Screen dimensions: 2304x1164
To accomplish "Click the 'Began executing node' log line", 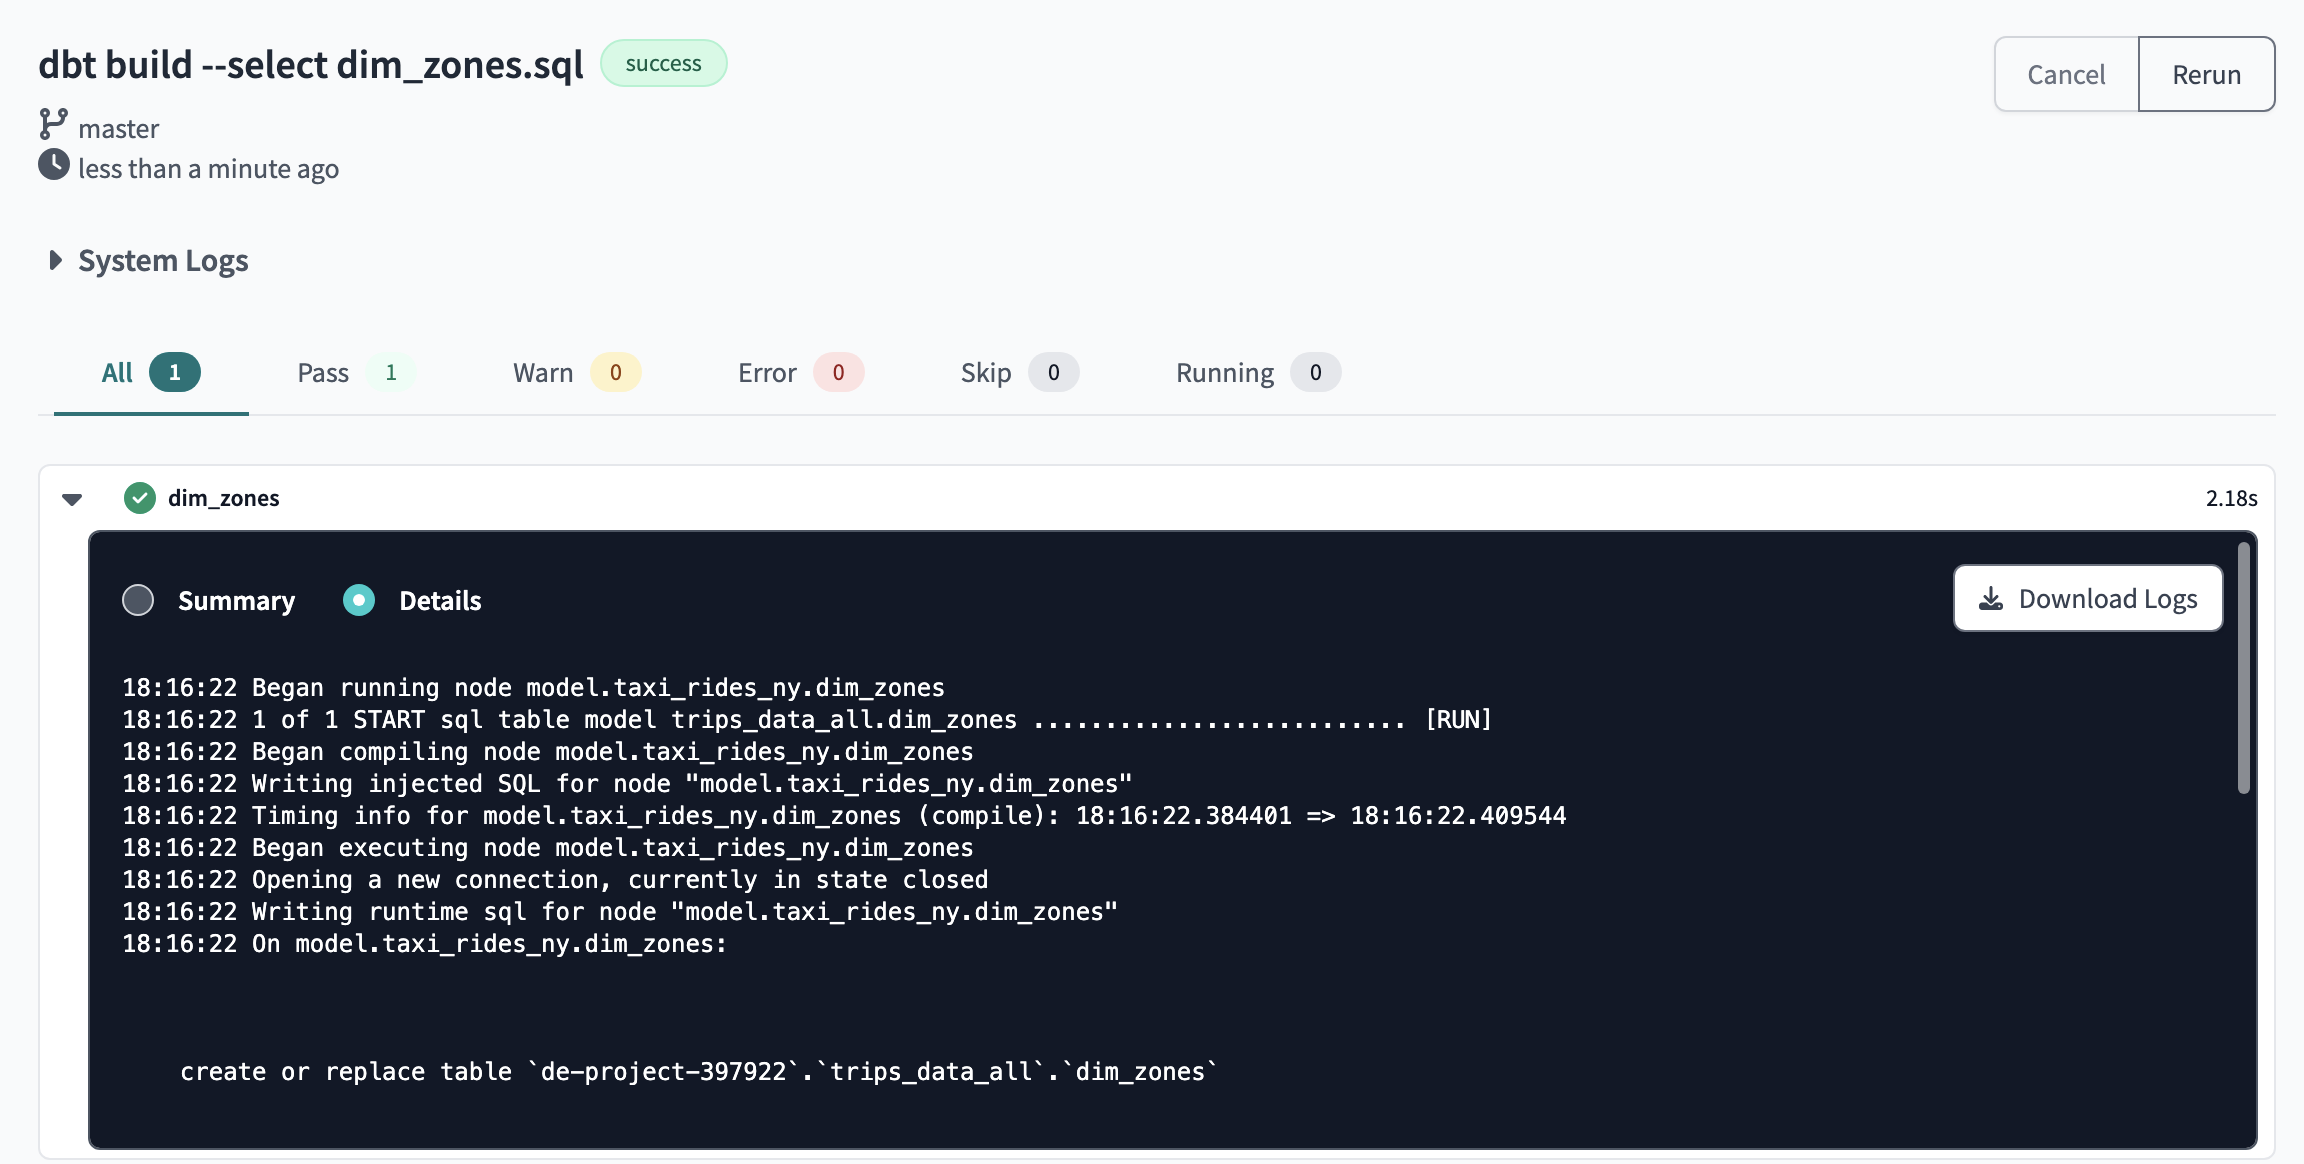I will pos(548,848).
